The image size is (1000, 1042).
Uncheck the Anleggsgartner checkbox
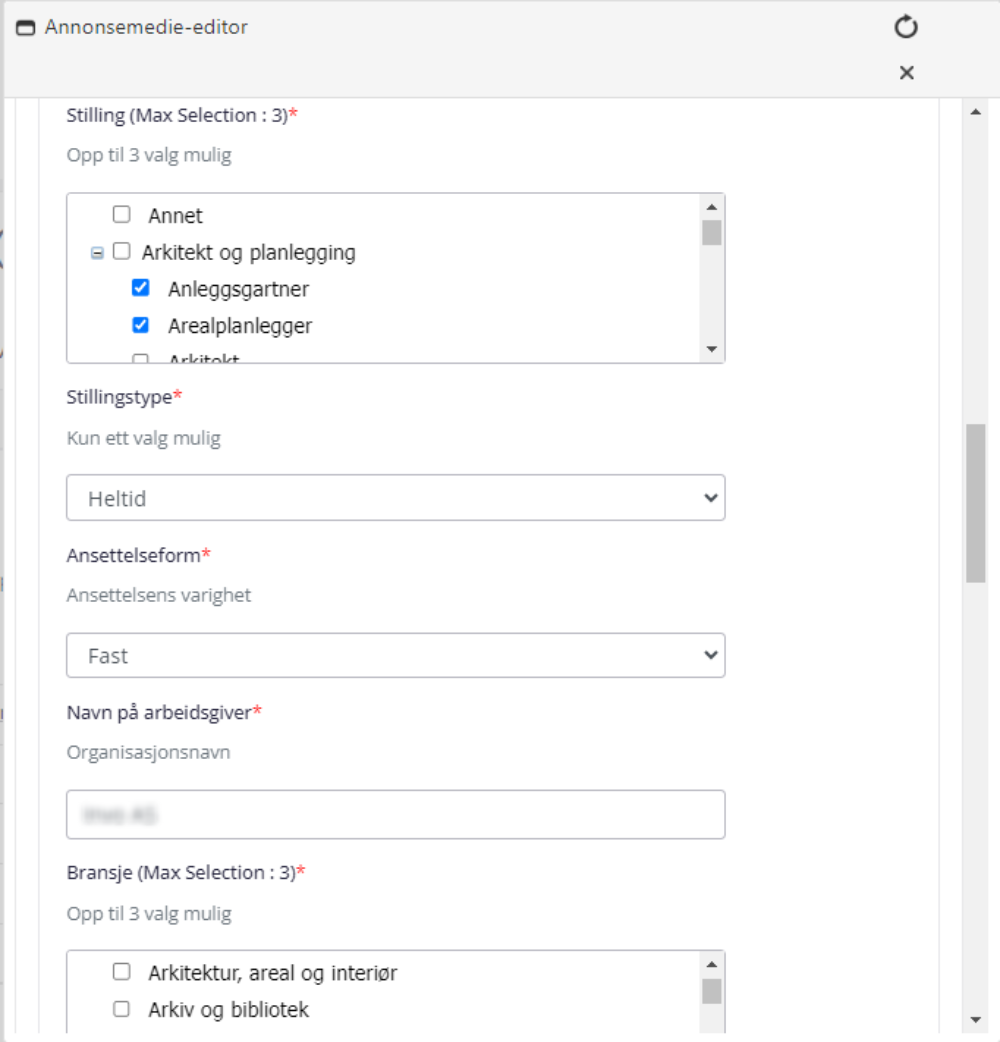(140, 288)
